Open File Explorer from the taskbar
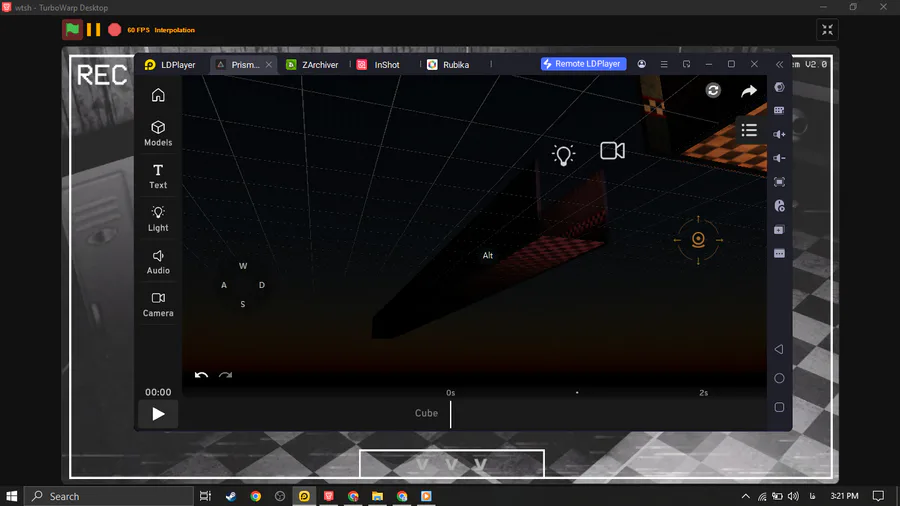 pos(377,496)
